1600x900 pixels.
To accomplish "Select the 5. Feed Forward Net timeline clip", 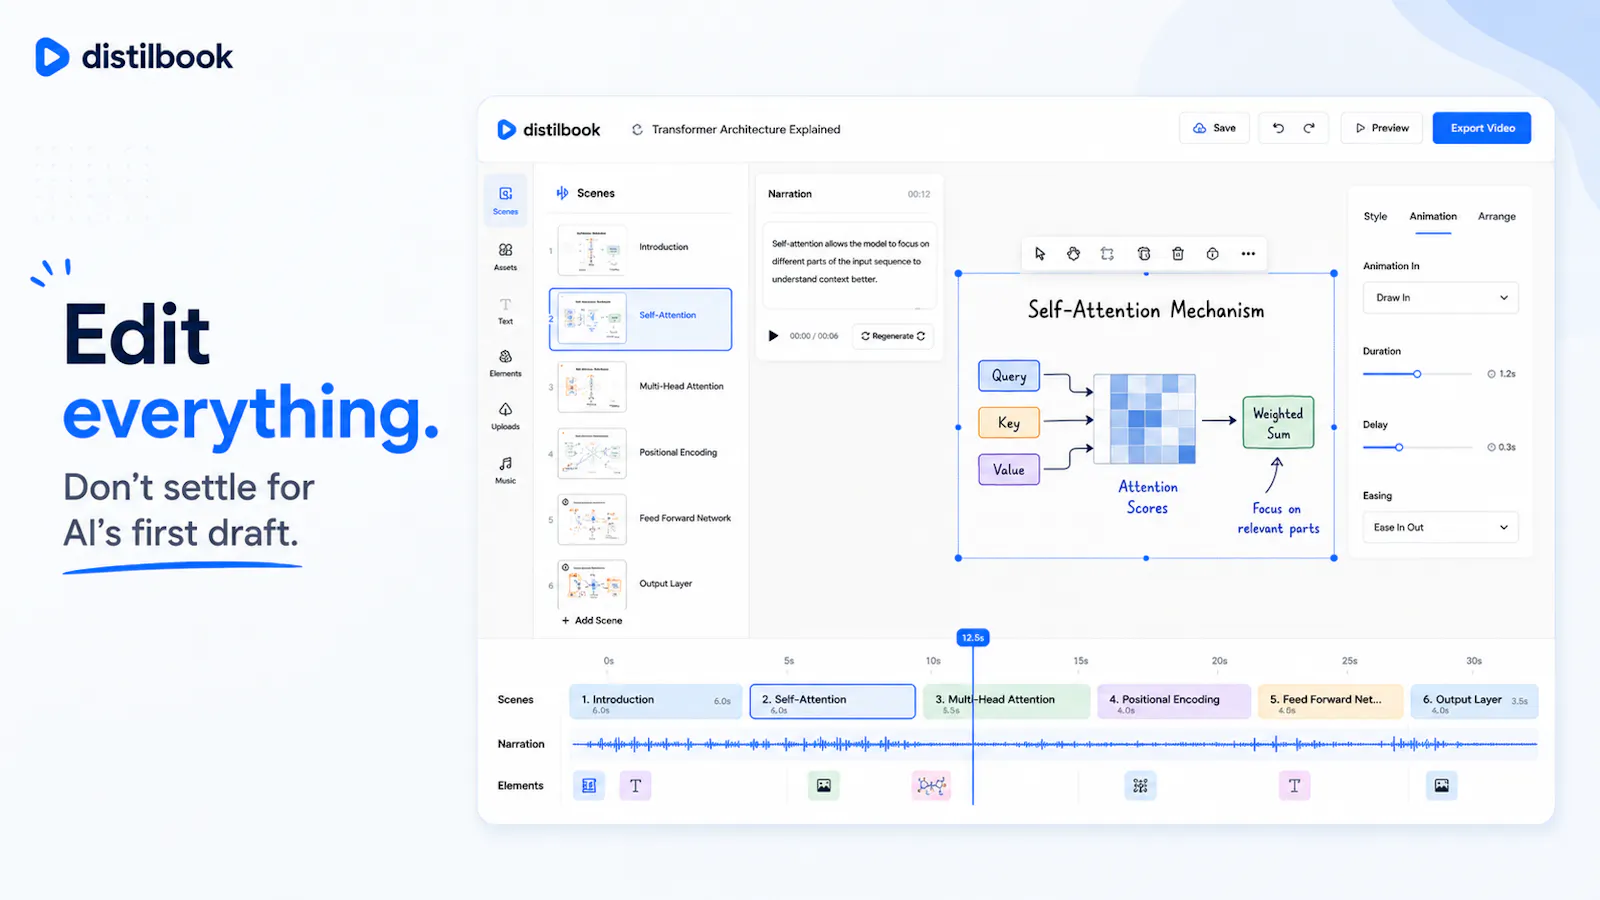I will 1330,702.
